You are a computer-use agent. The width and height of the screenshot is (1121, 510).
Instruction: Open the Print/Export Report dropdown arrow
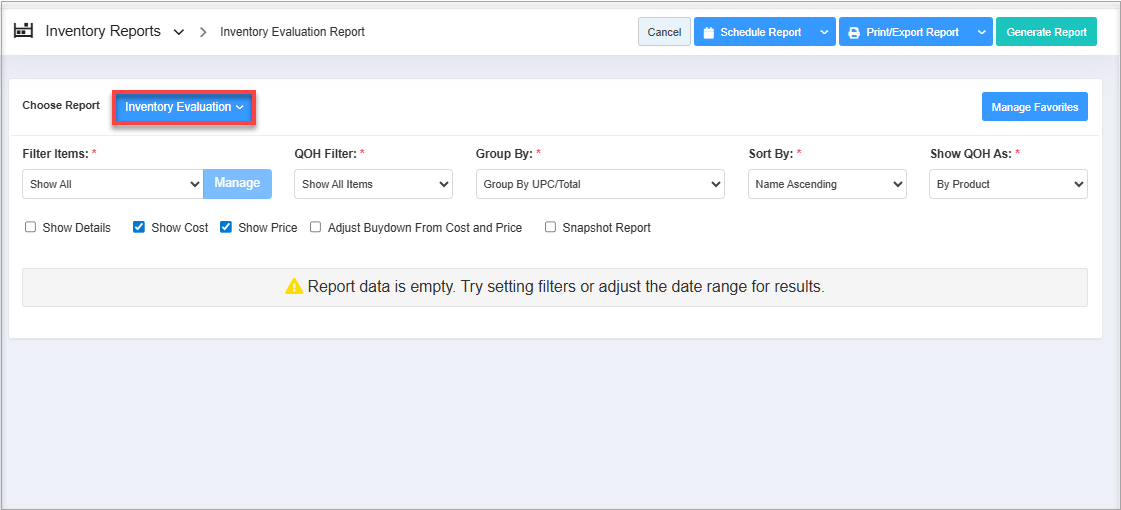(980, 32)
